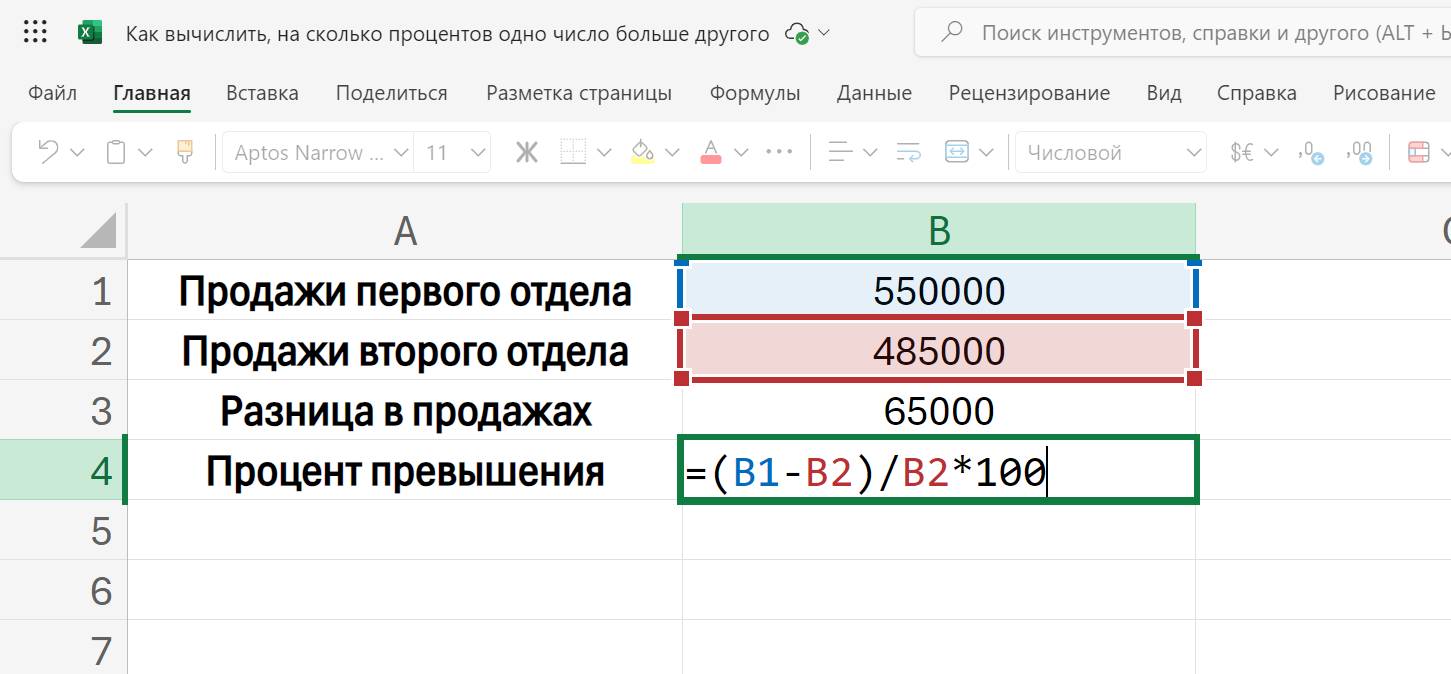This screenshot has width=1451, height=674.
Task: Select cell B3 containing 65000
Action: click(937, 410)
